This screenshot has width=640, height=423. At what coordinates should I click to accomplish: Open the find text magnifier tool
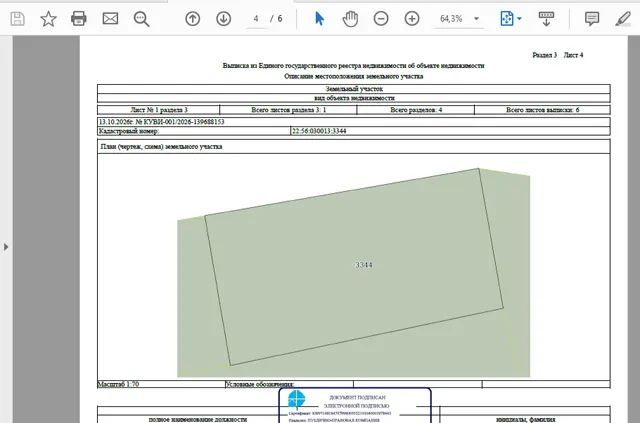click(x=141, y=19)
